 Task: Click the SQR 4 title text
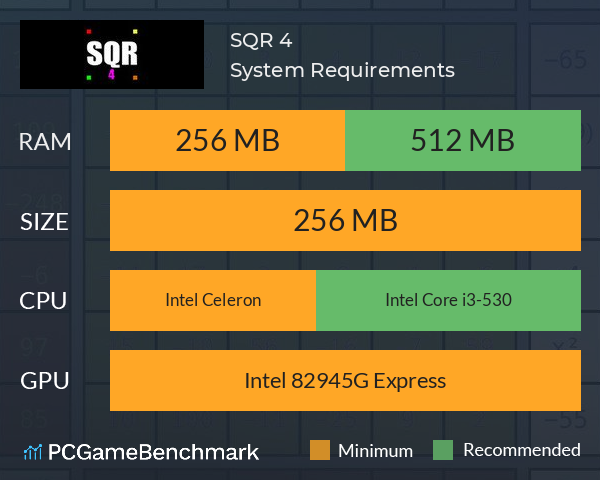coord(261,40)
